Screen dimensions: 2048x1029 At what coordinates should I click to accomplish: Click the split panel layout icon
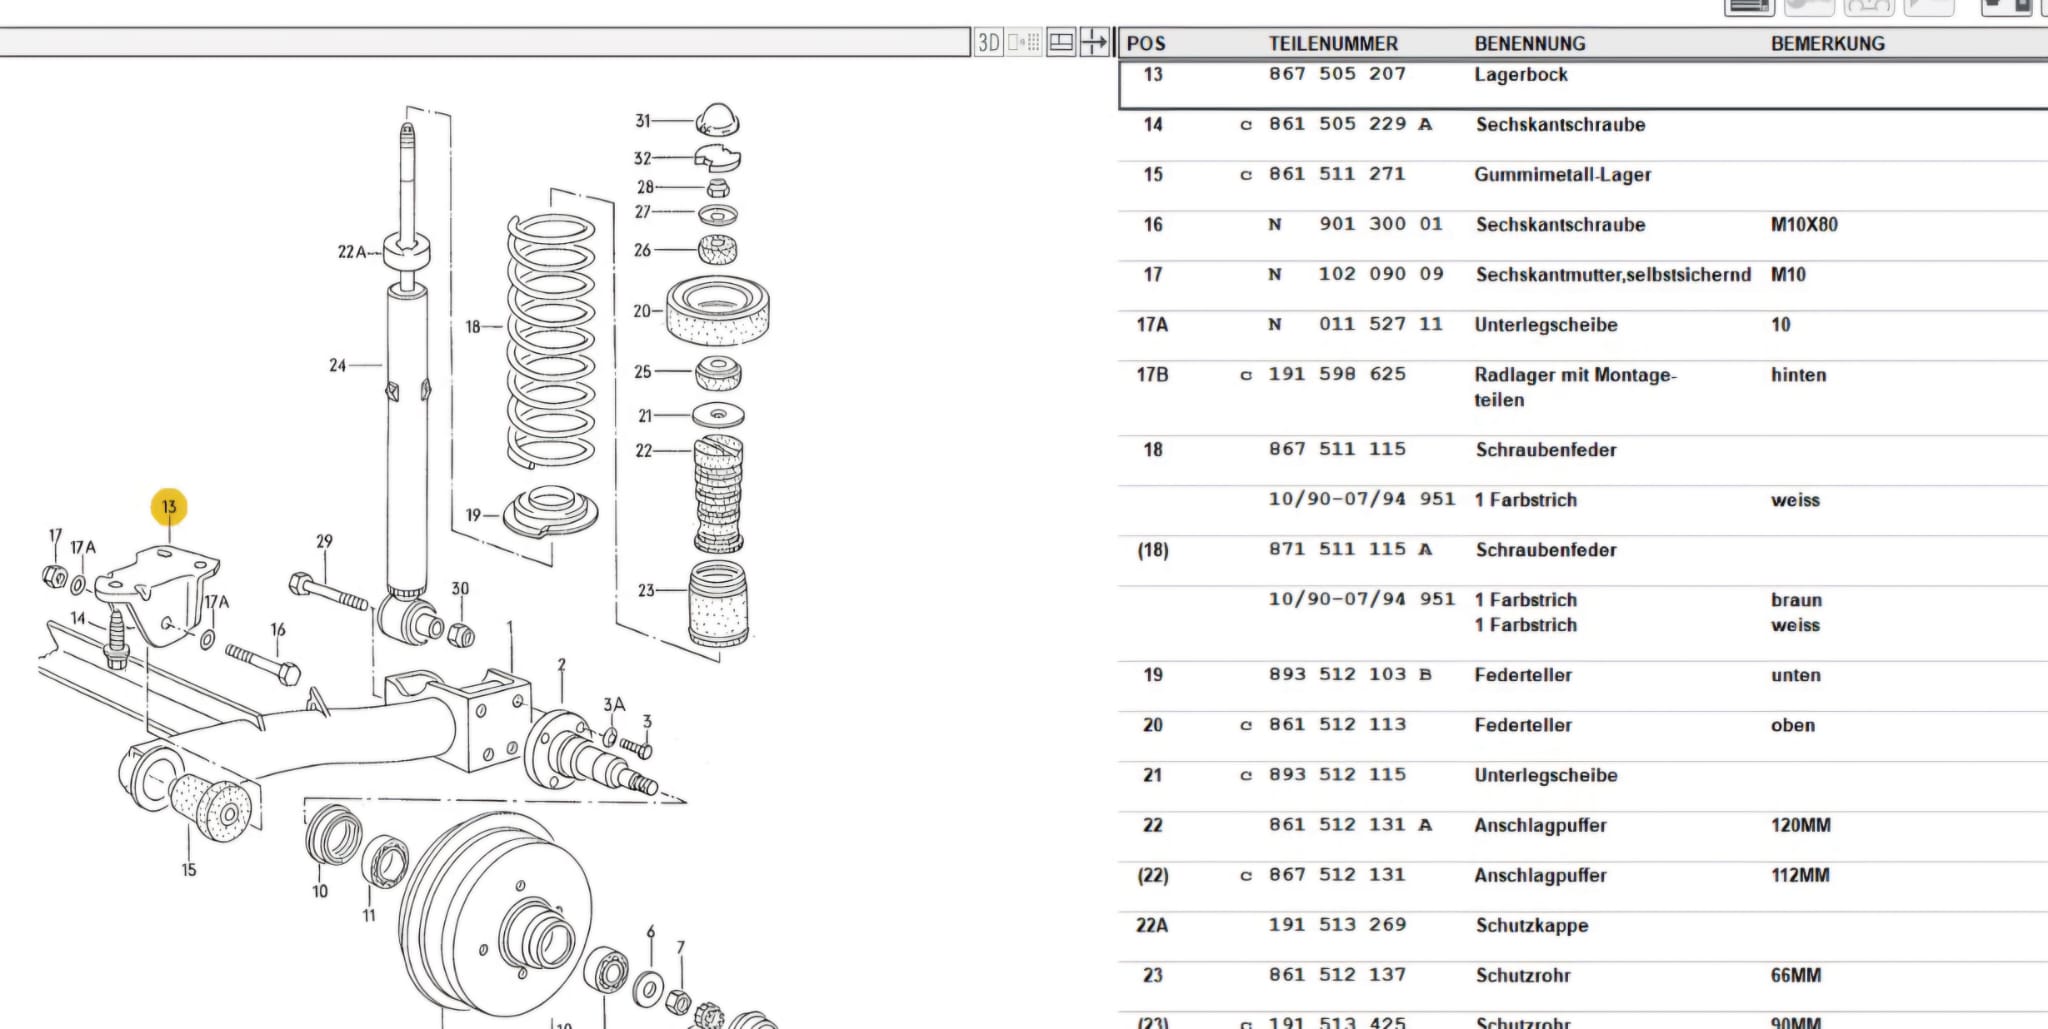coord(1061,42)
